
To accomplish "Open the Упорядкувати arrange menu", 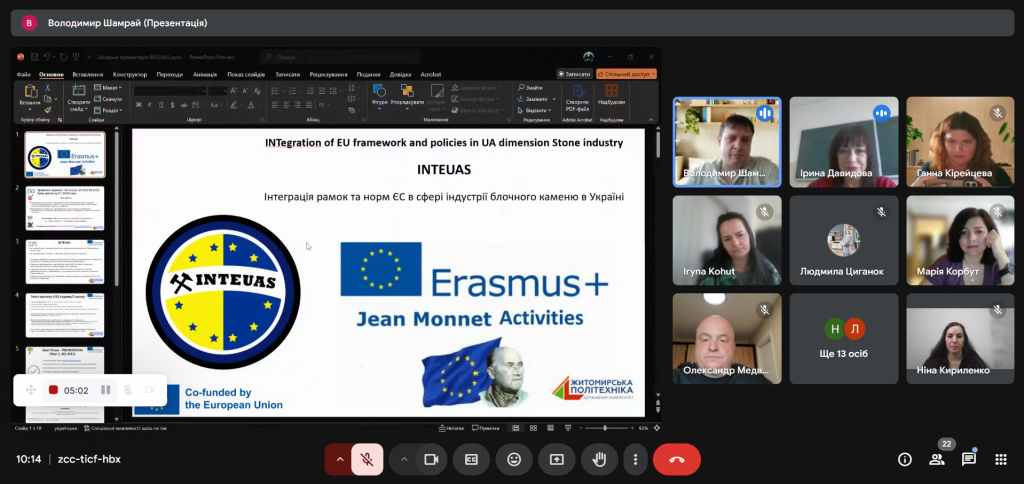I will [408, 95].
